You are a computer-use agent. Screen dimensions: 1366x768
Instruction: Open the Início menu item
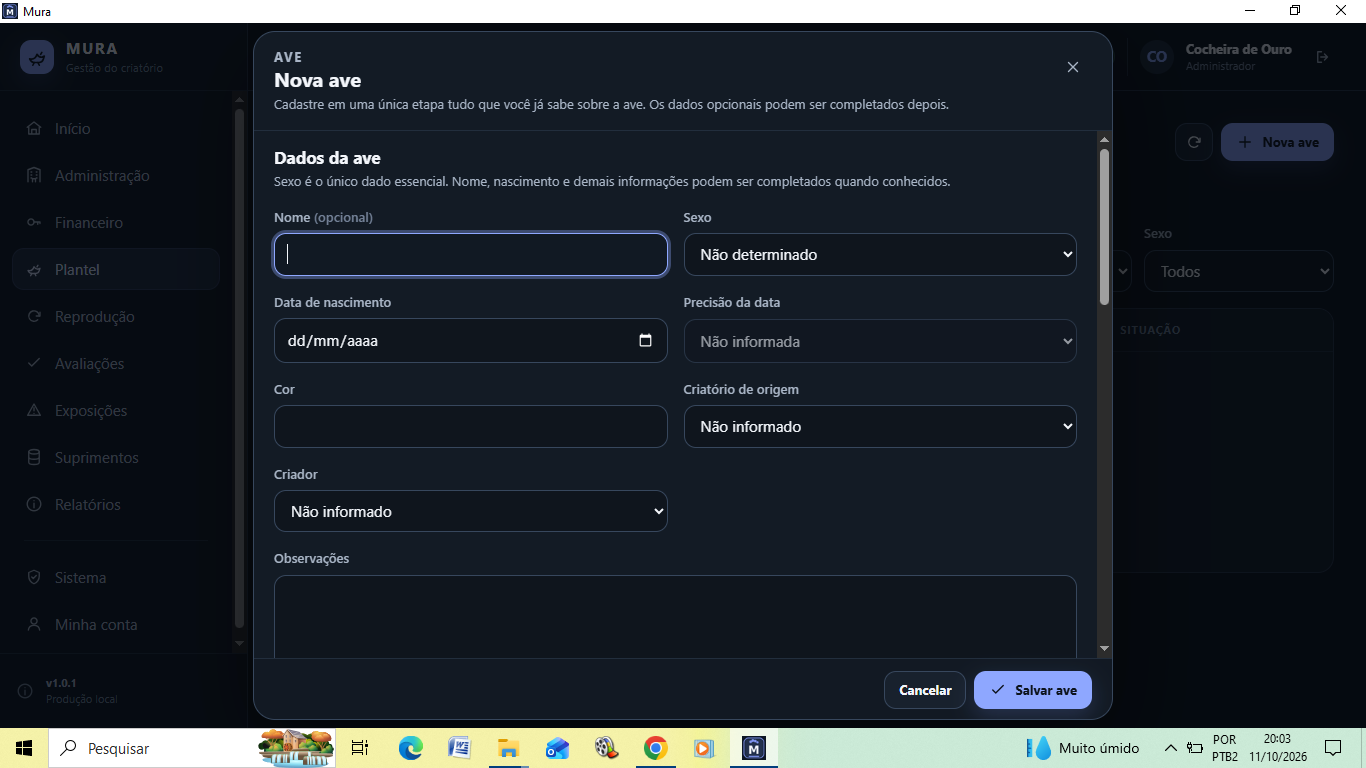[x=116, y=129]
